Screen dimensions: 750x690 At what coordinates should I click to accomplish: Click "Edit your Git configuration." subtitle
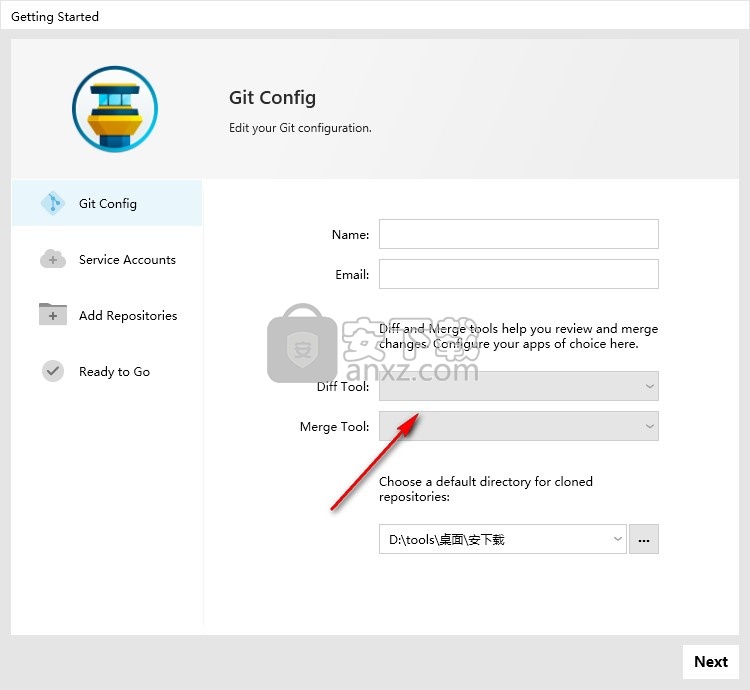tap(300, 128)
